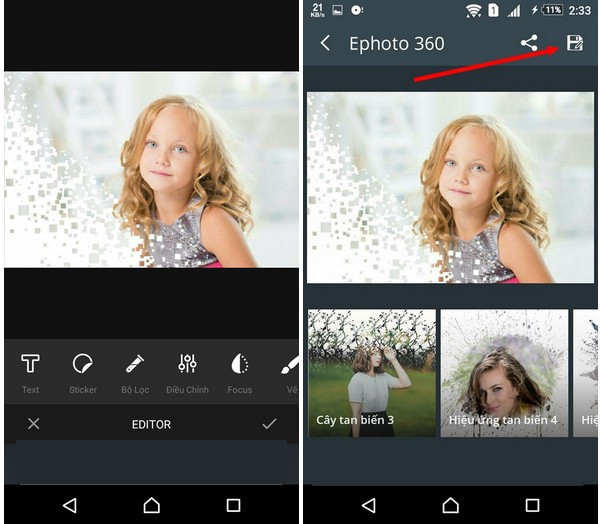This screenshot has height=524, width=600.
Task: Tap the save icon in top bar
Action: point(574,43)
